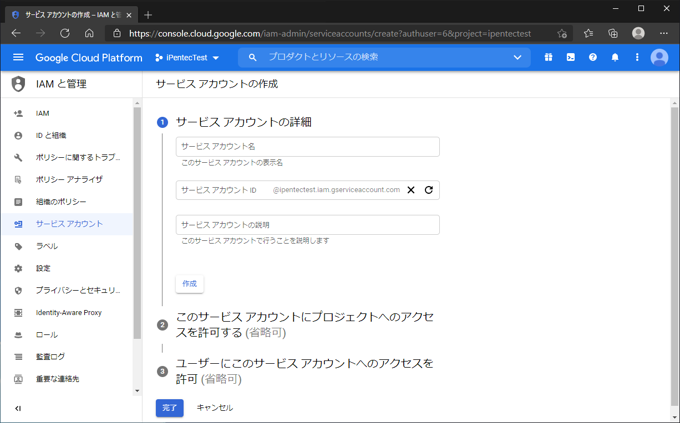Select サービス アカウント in sidebar

67,224
